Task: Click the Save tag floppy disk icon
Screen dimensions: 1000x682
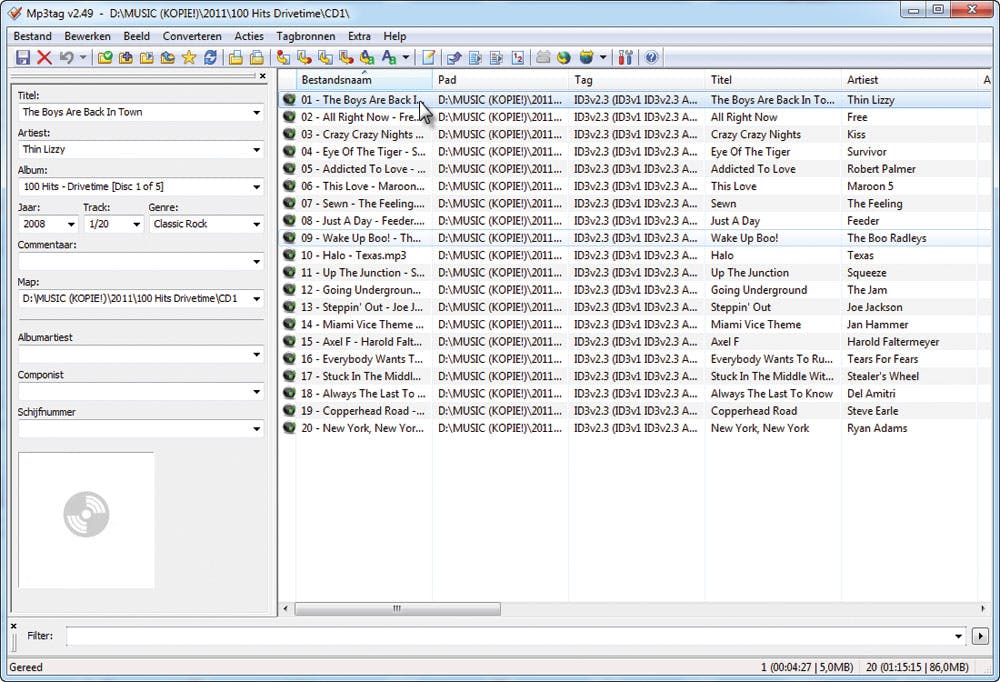Action: click(x=23, y=57)
